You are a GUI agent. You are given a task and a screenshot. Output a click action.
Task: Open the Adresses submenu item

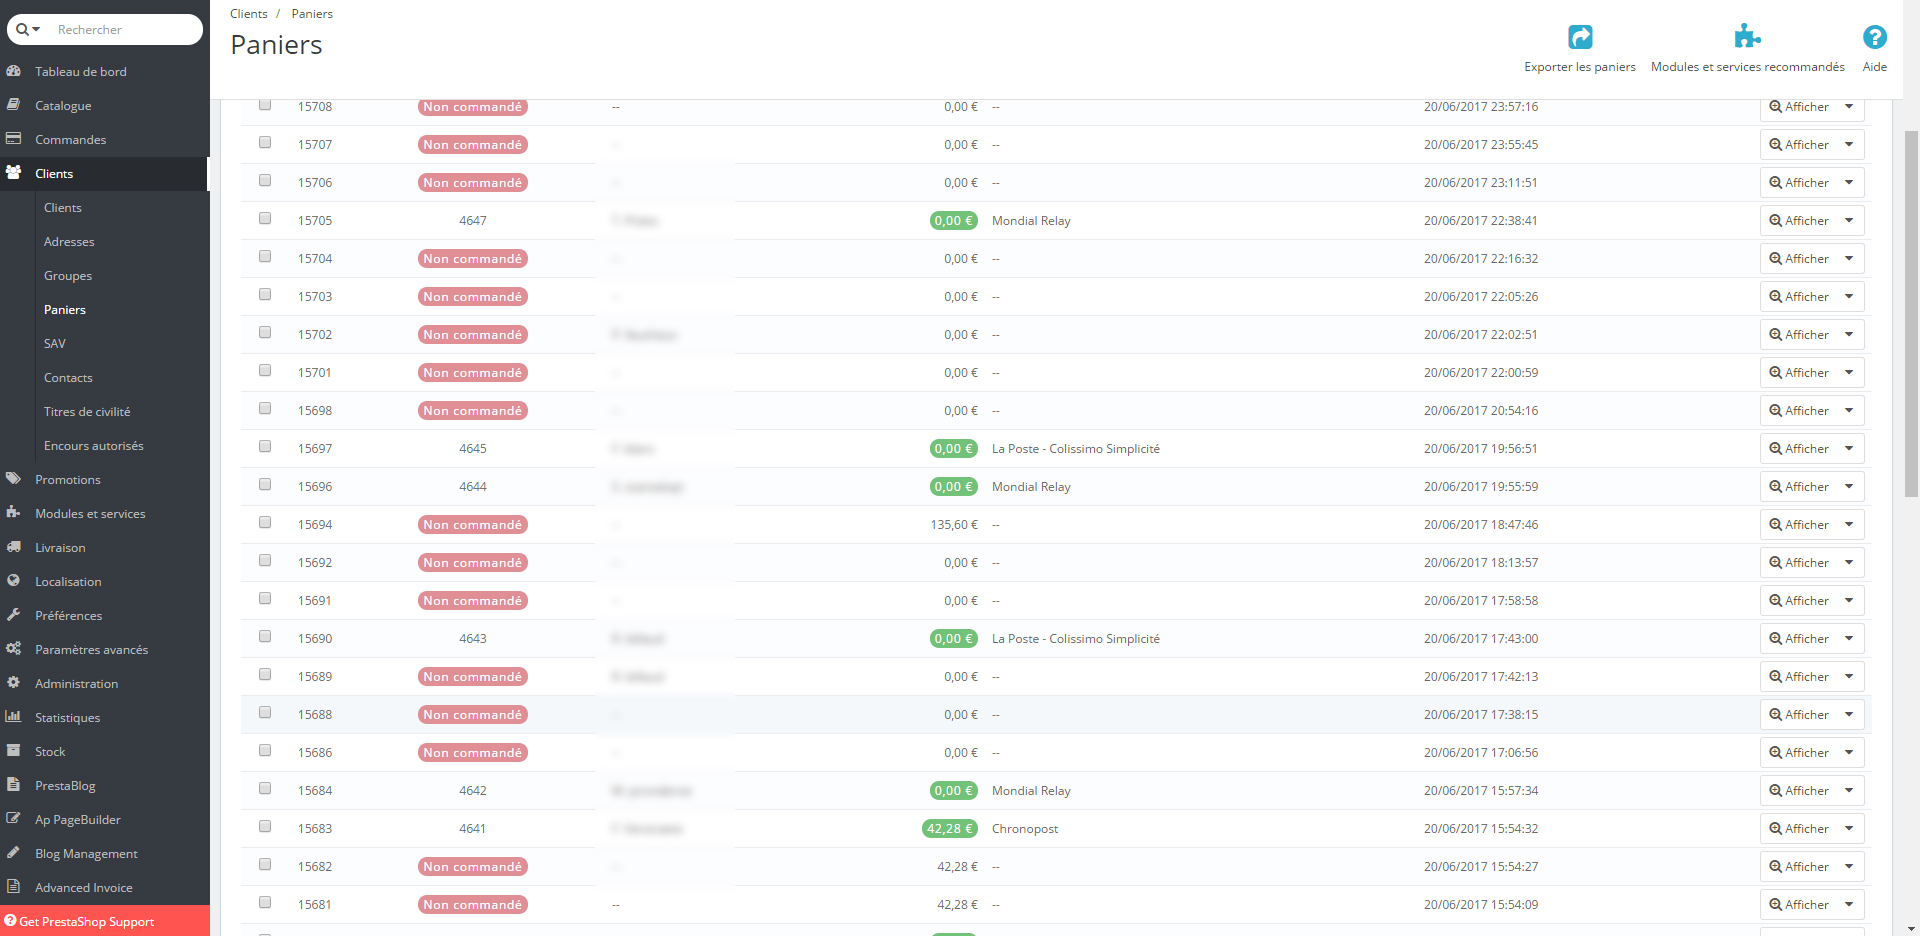[69, 242]
